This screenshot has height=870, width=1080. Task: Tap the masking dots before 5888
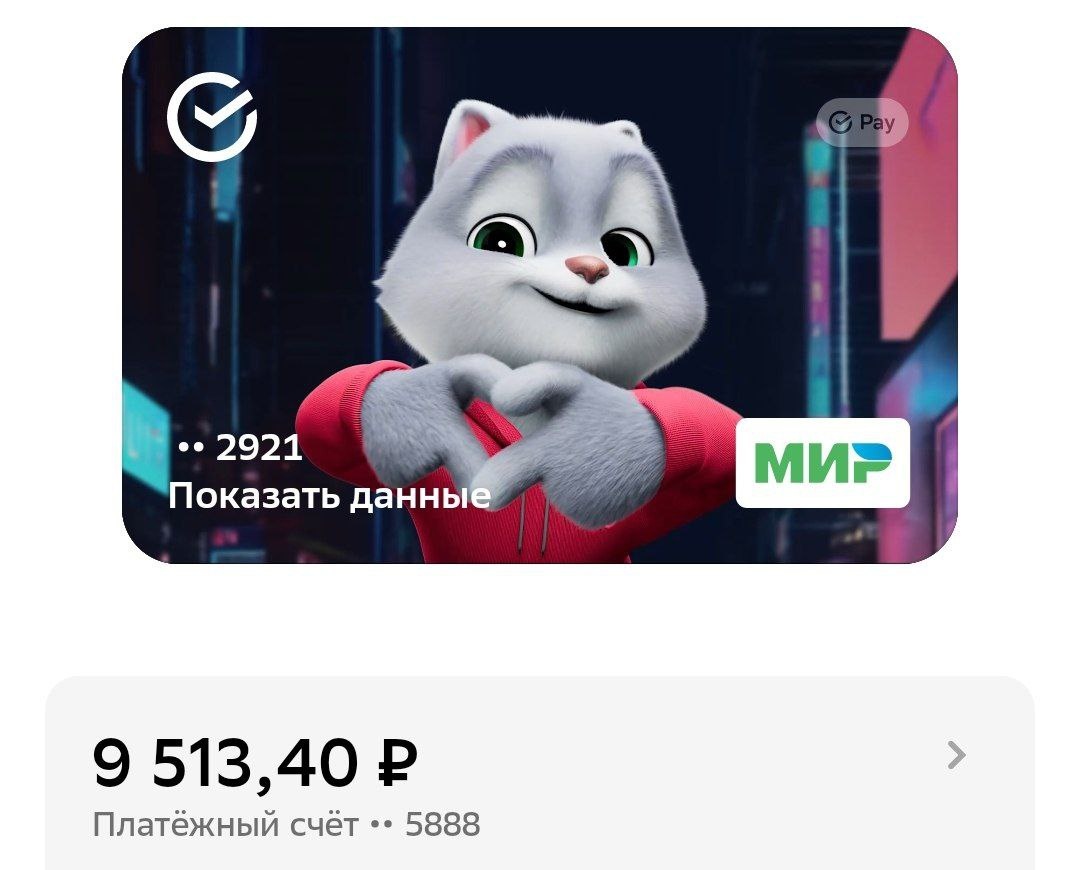[382, 824]
